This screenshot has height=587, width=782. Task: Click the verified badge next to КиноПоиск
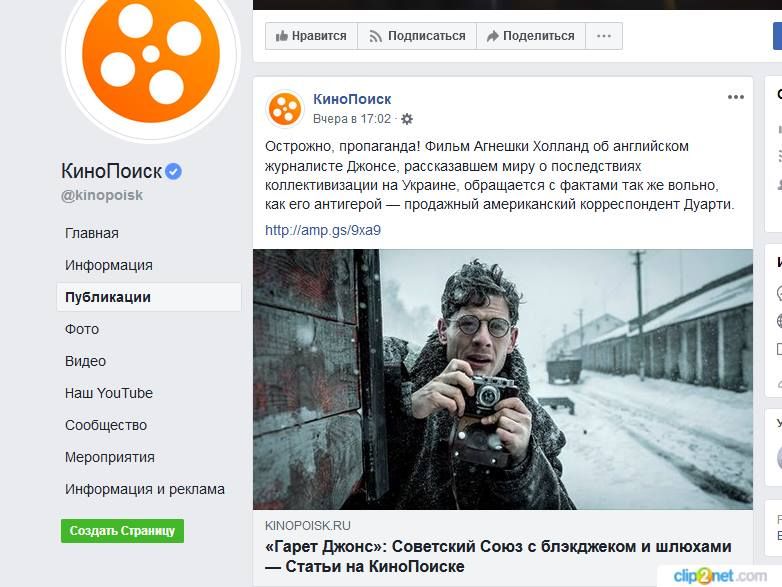[x=173, y=171]
